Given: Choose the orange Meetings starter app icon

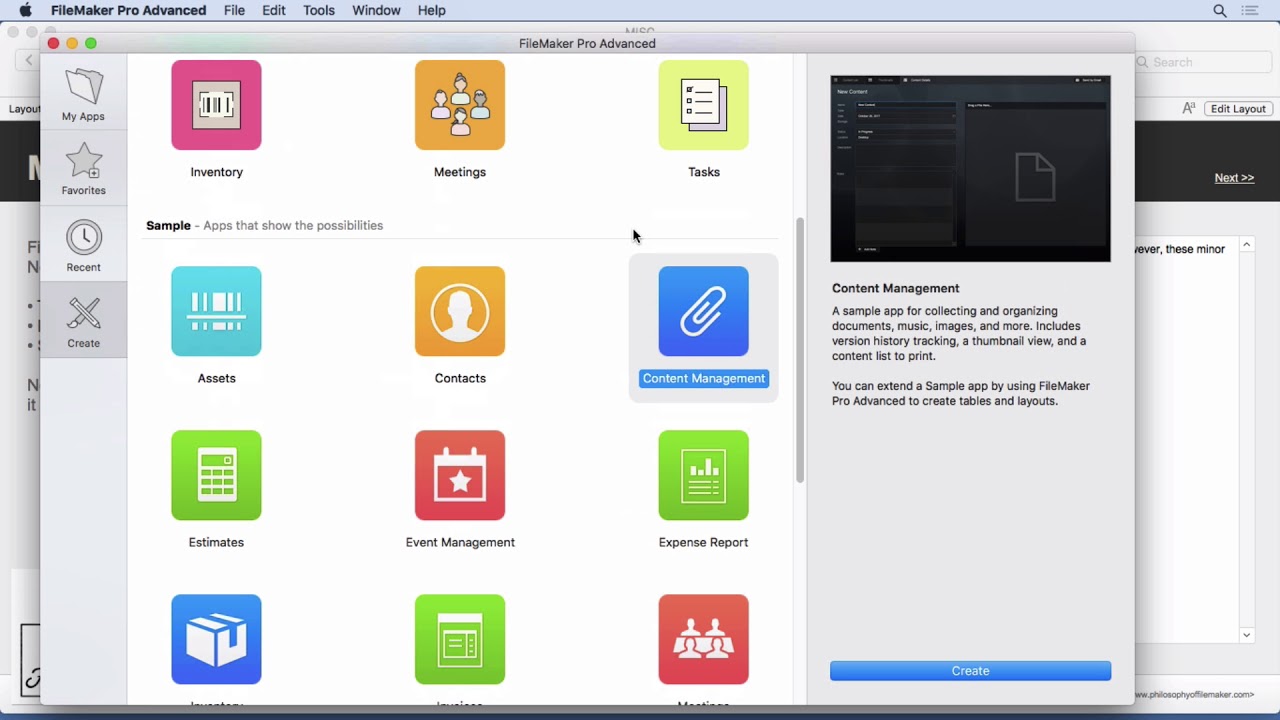Looking at the screenshot, I should tap(460, 105).
